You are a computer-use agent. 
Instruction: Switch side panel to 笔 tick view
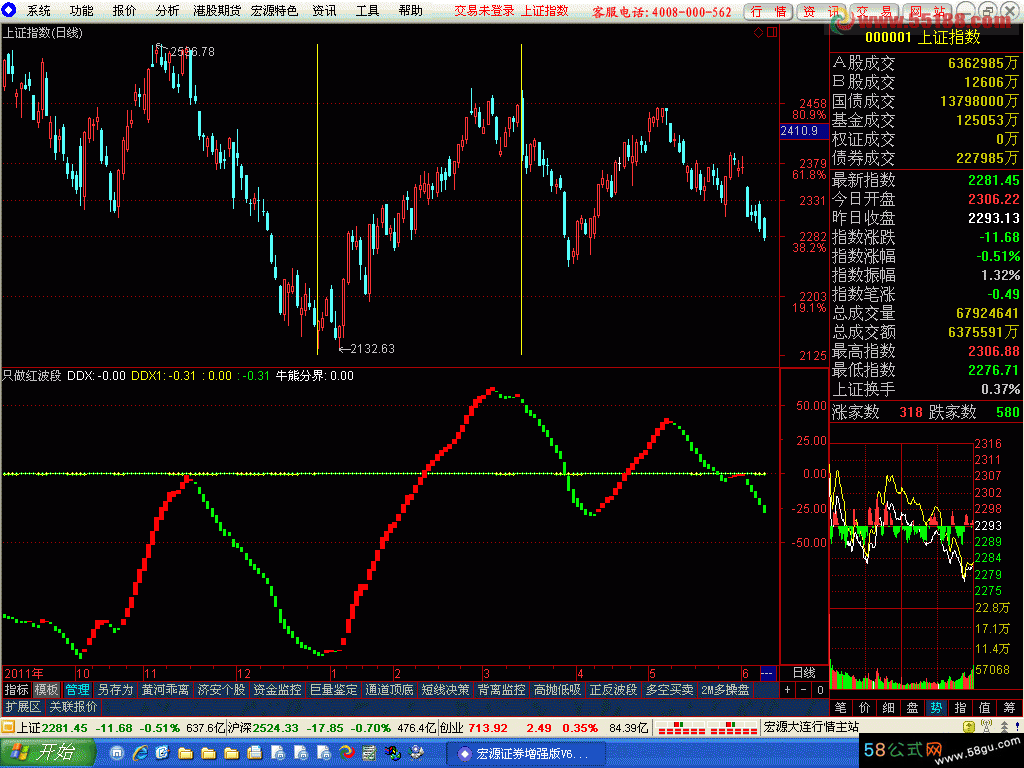point(840,707)
